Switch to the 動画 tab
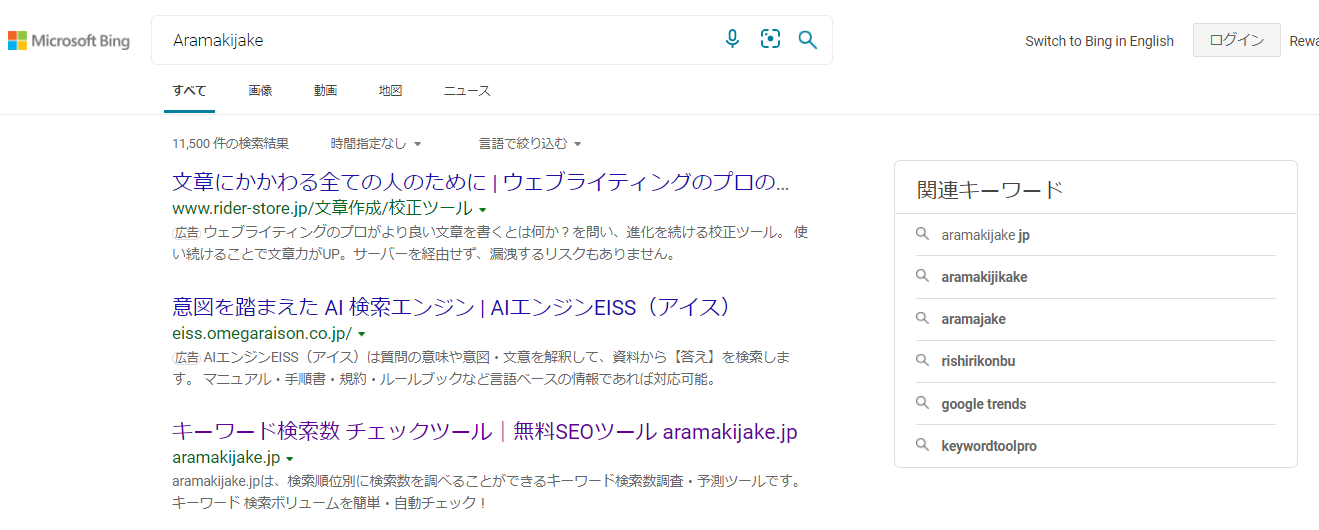 click(325, 91)
